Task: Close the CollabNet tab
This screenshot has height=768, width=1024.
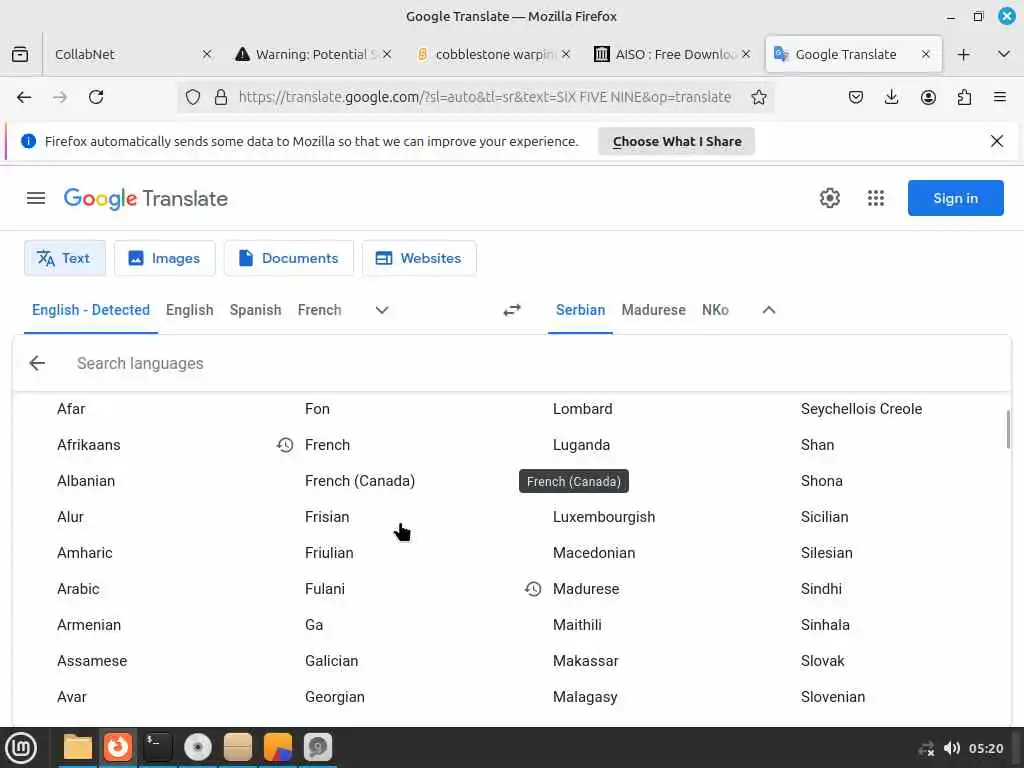Action: click(207, 54)
